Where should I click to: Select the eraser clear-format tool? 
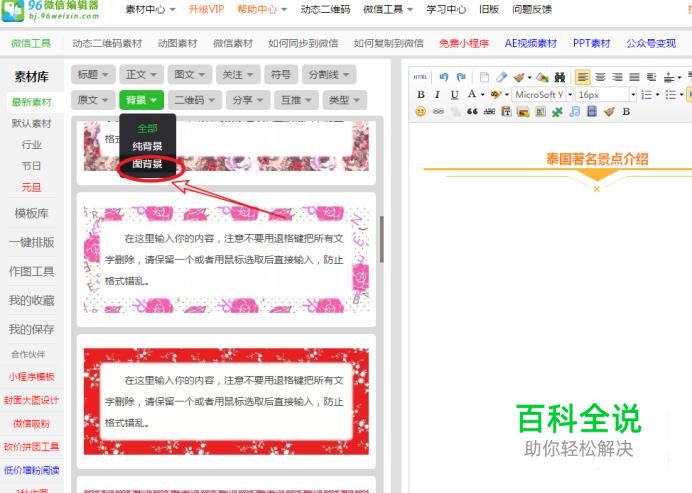point(501,77)
